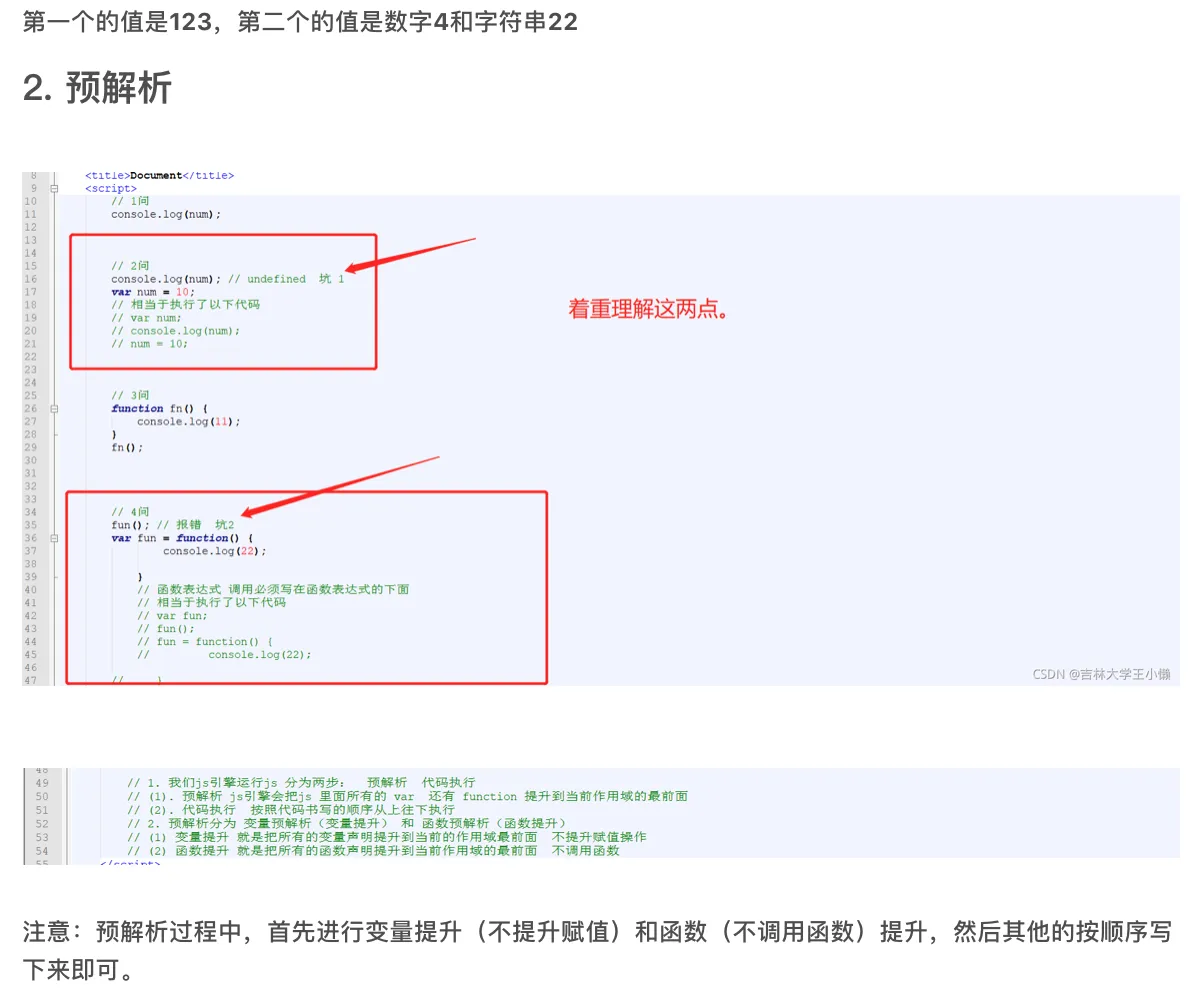
Task: Toggle the red box around the 2问 code
Action: point(222,301)
